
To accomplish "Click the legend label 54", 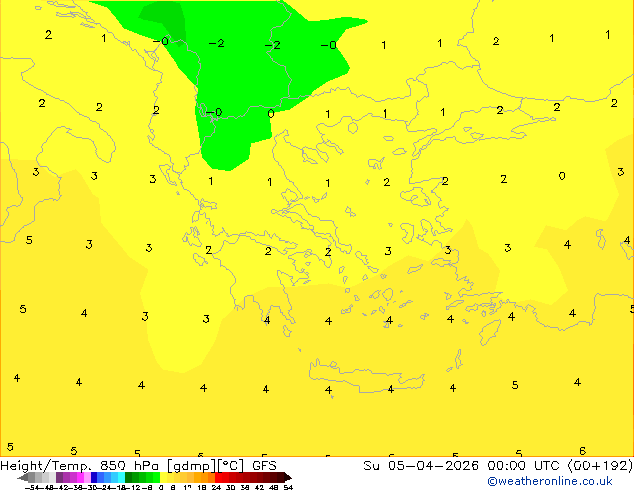I will coord(288,487).
